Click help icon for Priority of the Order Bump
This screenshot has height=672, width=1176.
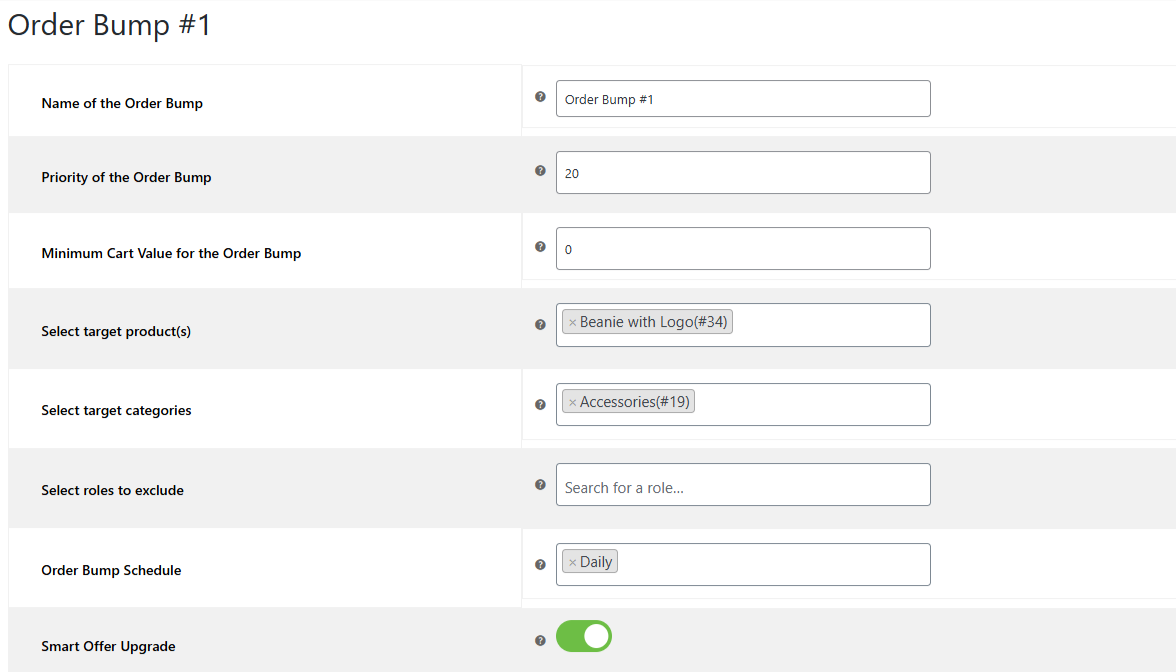point(540,171)
